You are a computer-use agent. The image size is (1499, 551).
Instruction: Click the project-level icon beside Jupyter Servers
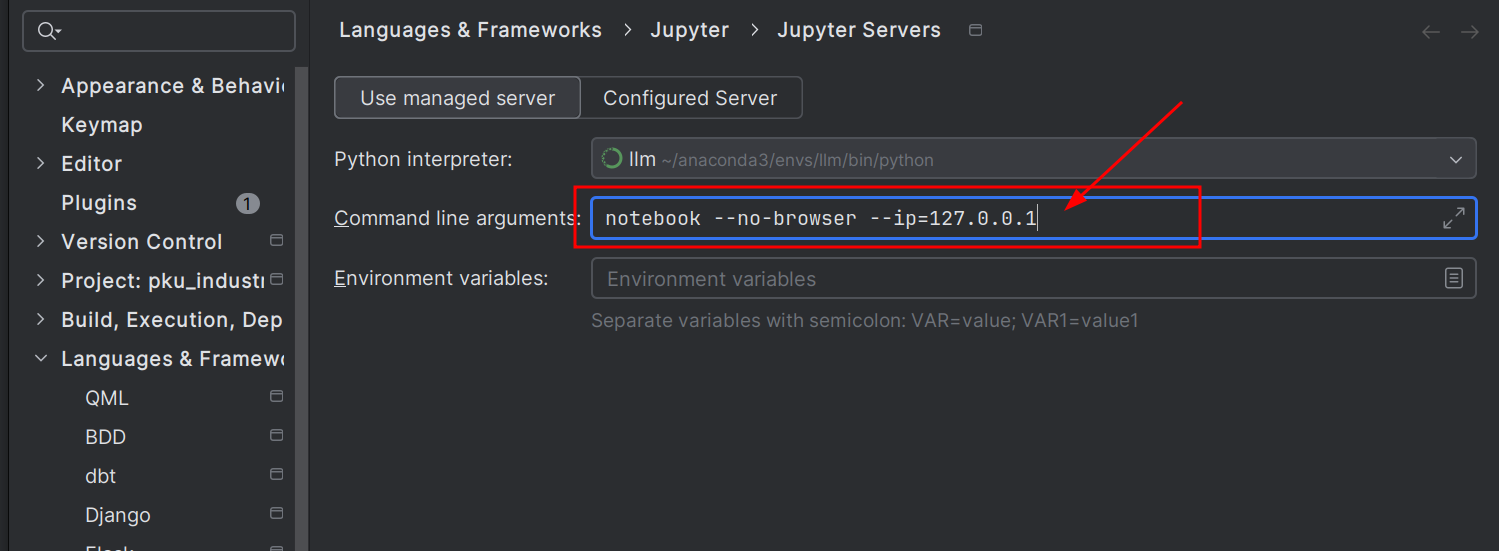tap(976, 30)
